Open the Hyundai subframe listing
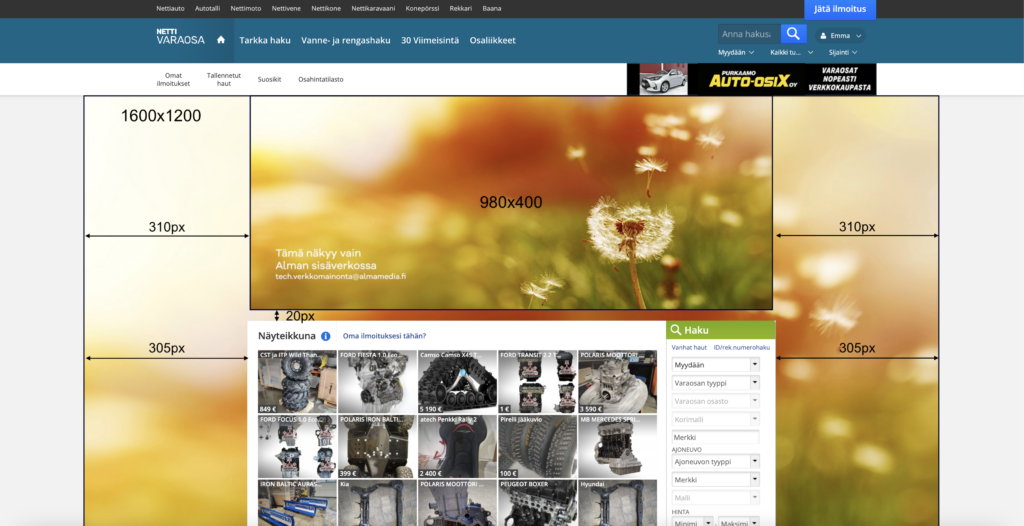 618,502
